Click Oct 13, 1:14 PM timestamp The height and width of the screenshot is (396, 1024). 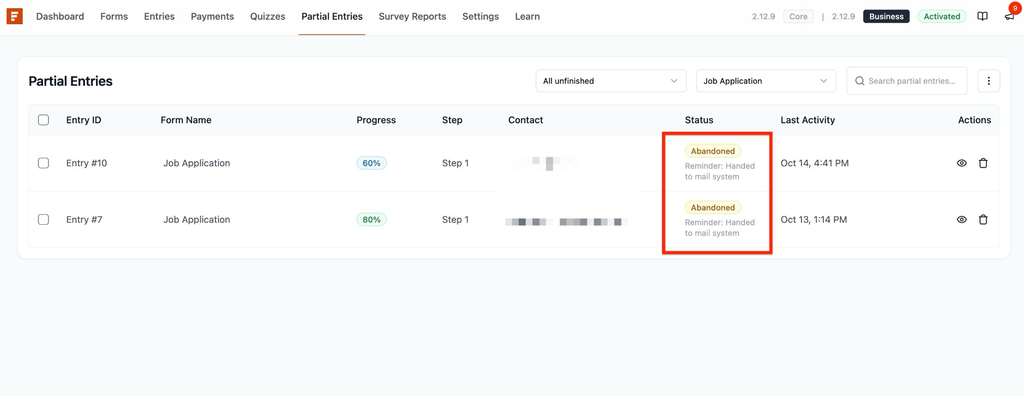(x=814, y=220)
